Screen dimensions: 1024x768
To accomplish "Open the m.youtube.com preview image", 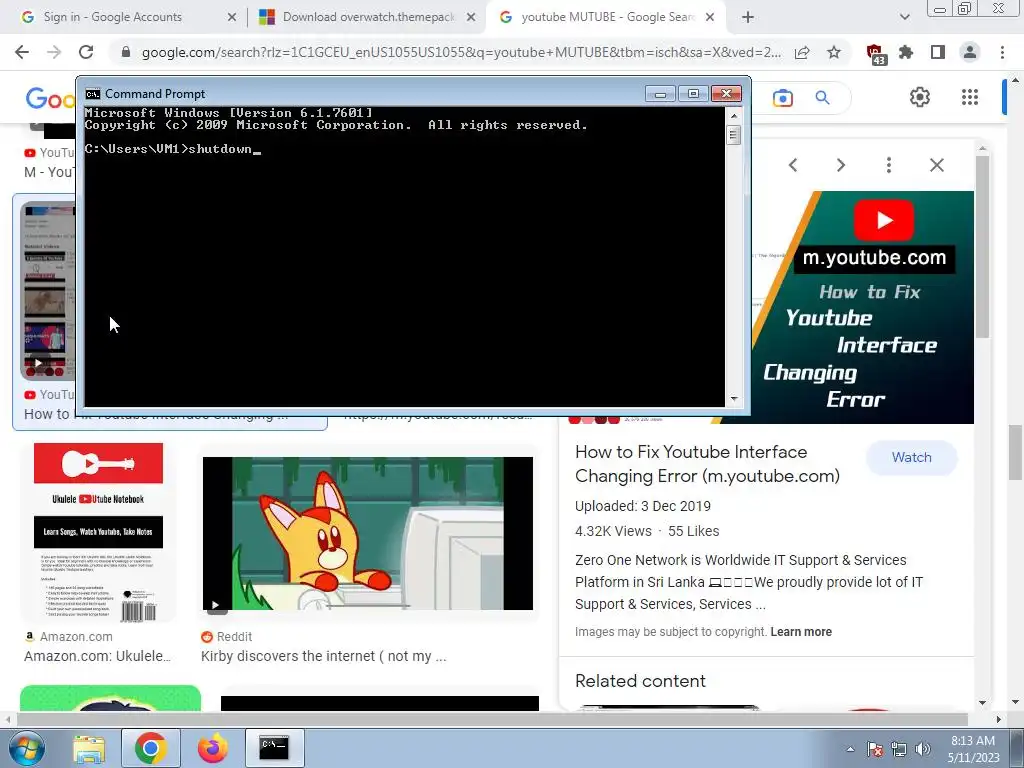I will (862, 307).
